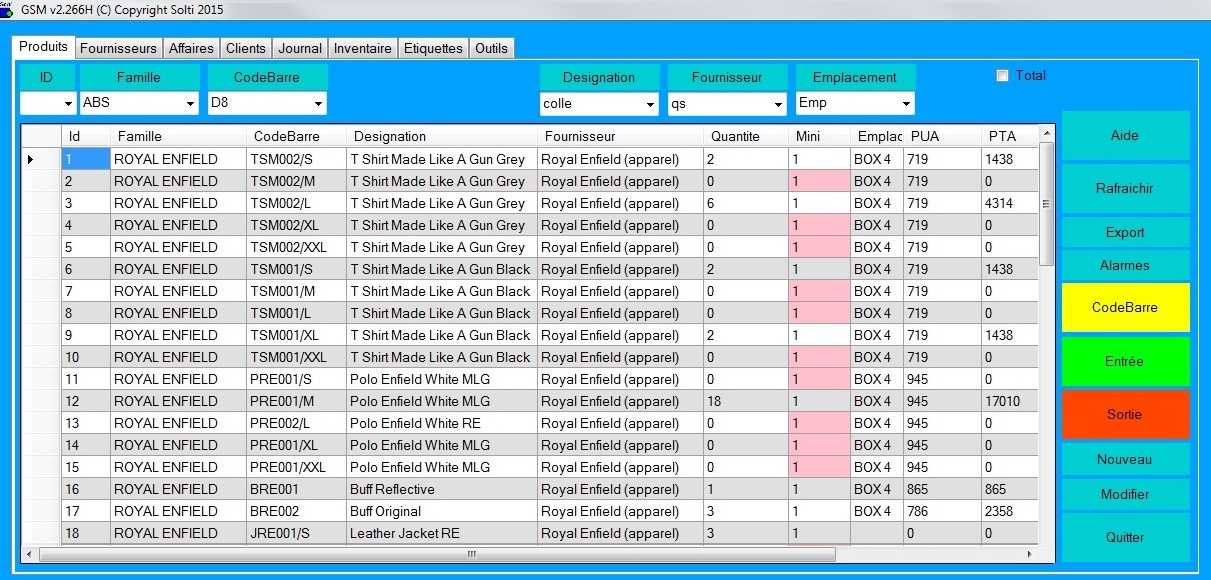
Task: Switch to the Fournisseurs tab
Action: click(x=119, y=47)
